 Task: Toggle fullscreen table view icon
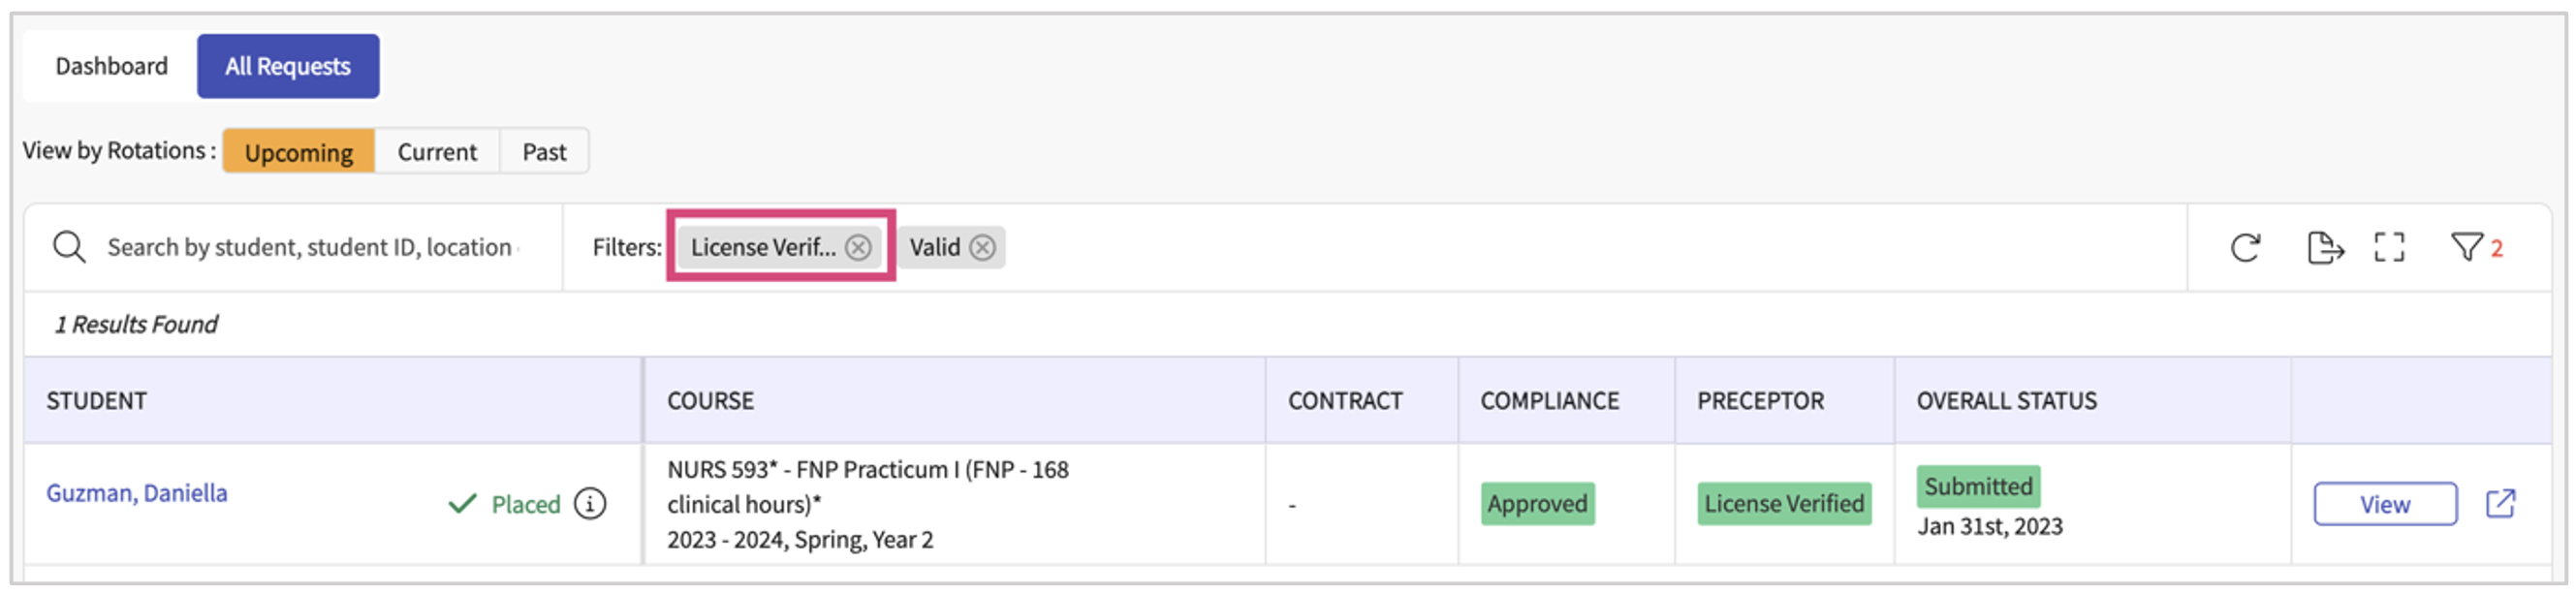[2389, 247]
